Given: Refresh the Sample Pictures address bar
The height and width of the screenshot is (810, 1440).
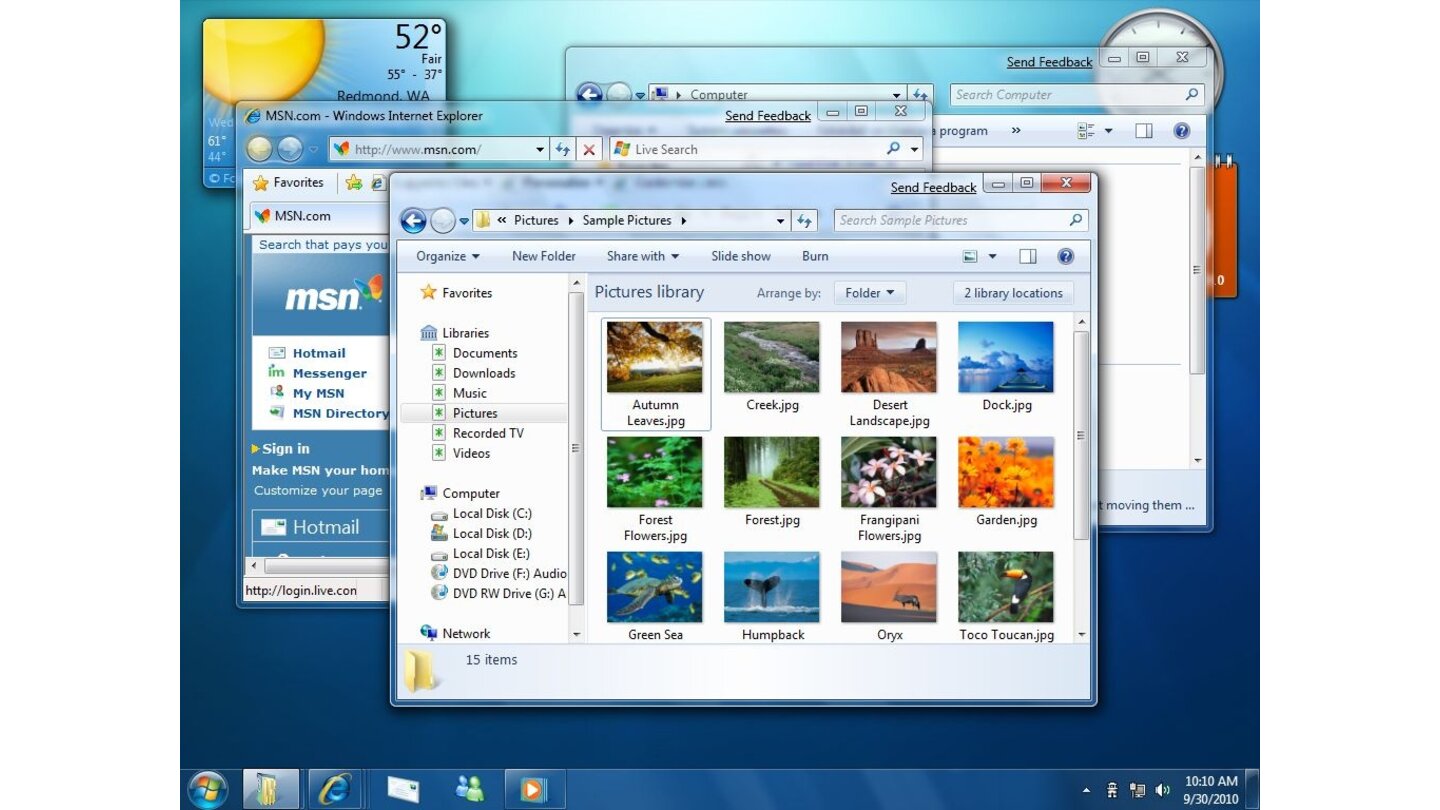Looking at the screenshot, I should (805, 221).
